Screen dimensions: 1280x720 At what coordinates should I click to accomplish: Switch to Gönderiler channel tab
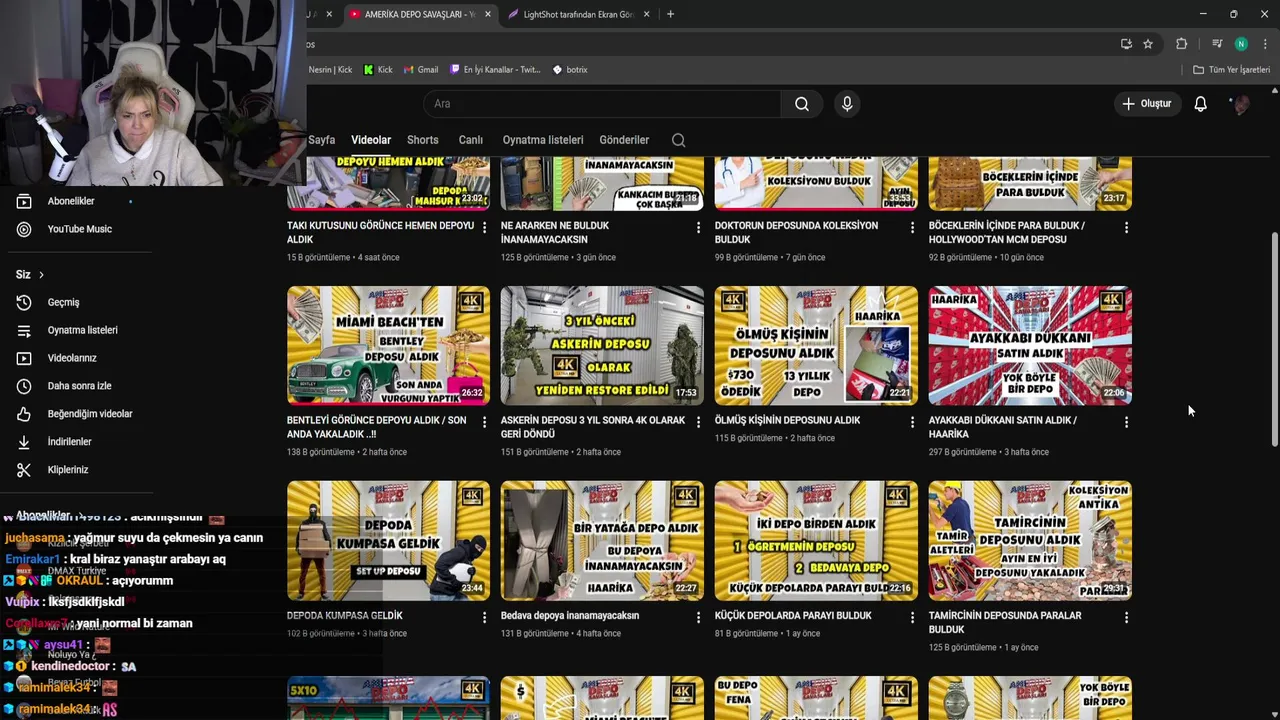[624, 140]
